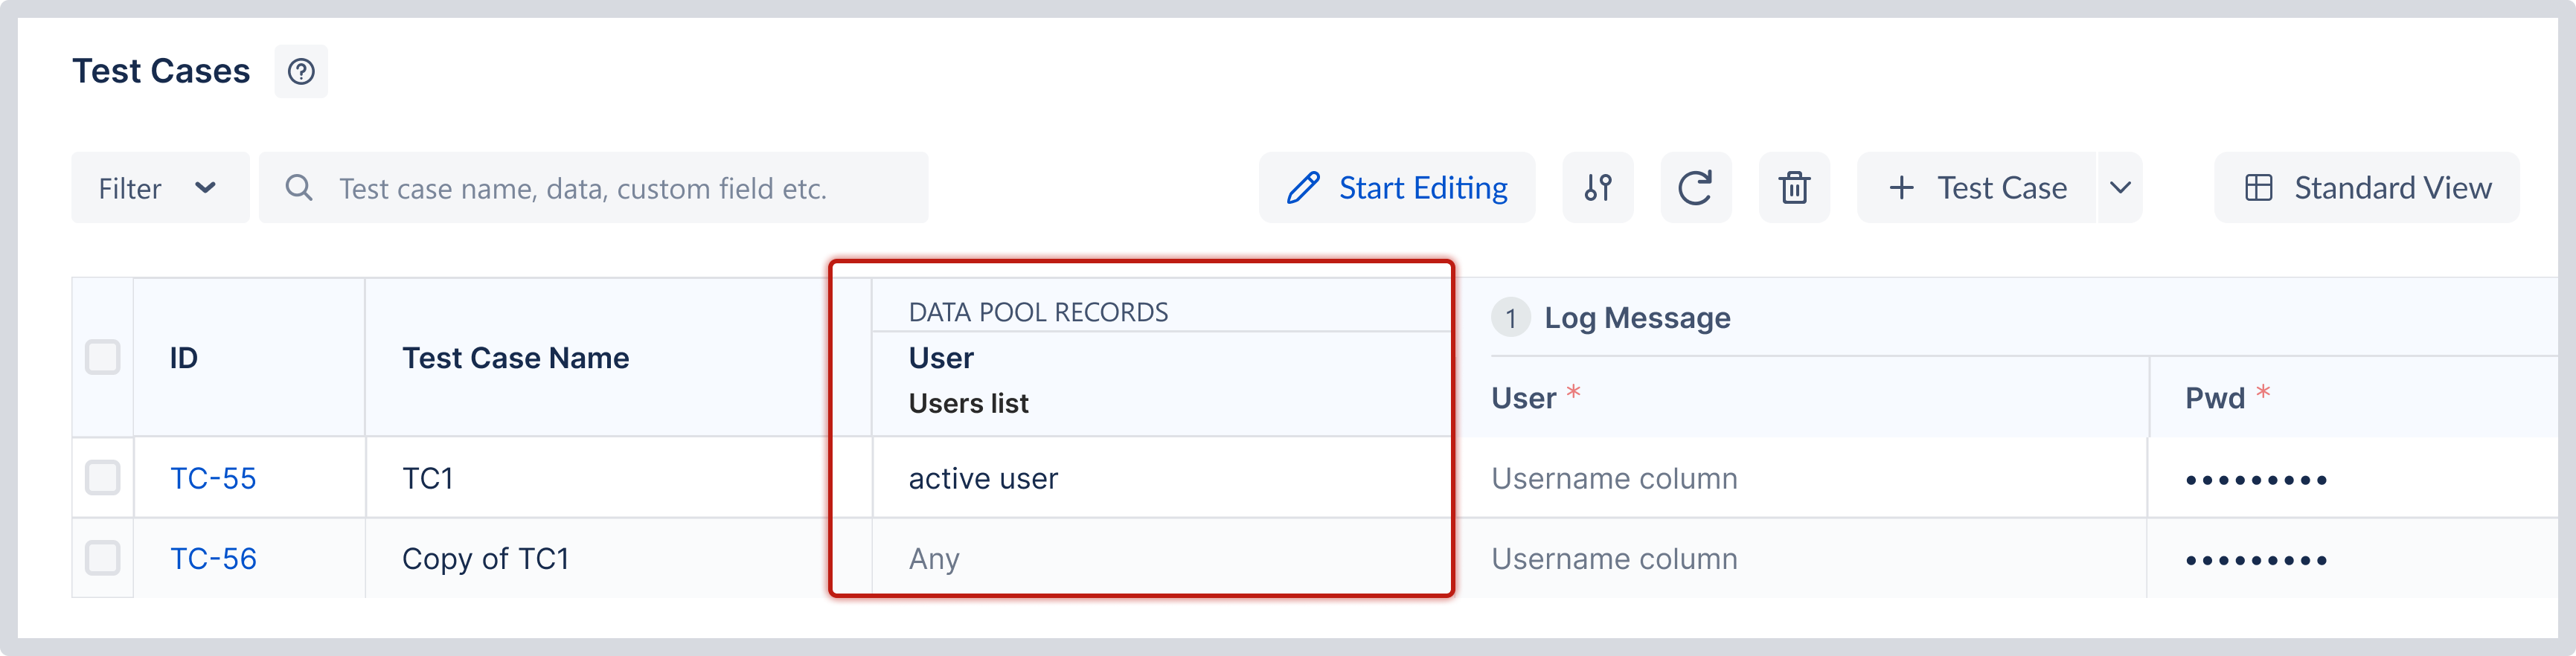This screenshot has height=656, width=2576.
Task: Focus the test case search field
Action: click(594, 188)
